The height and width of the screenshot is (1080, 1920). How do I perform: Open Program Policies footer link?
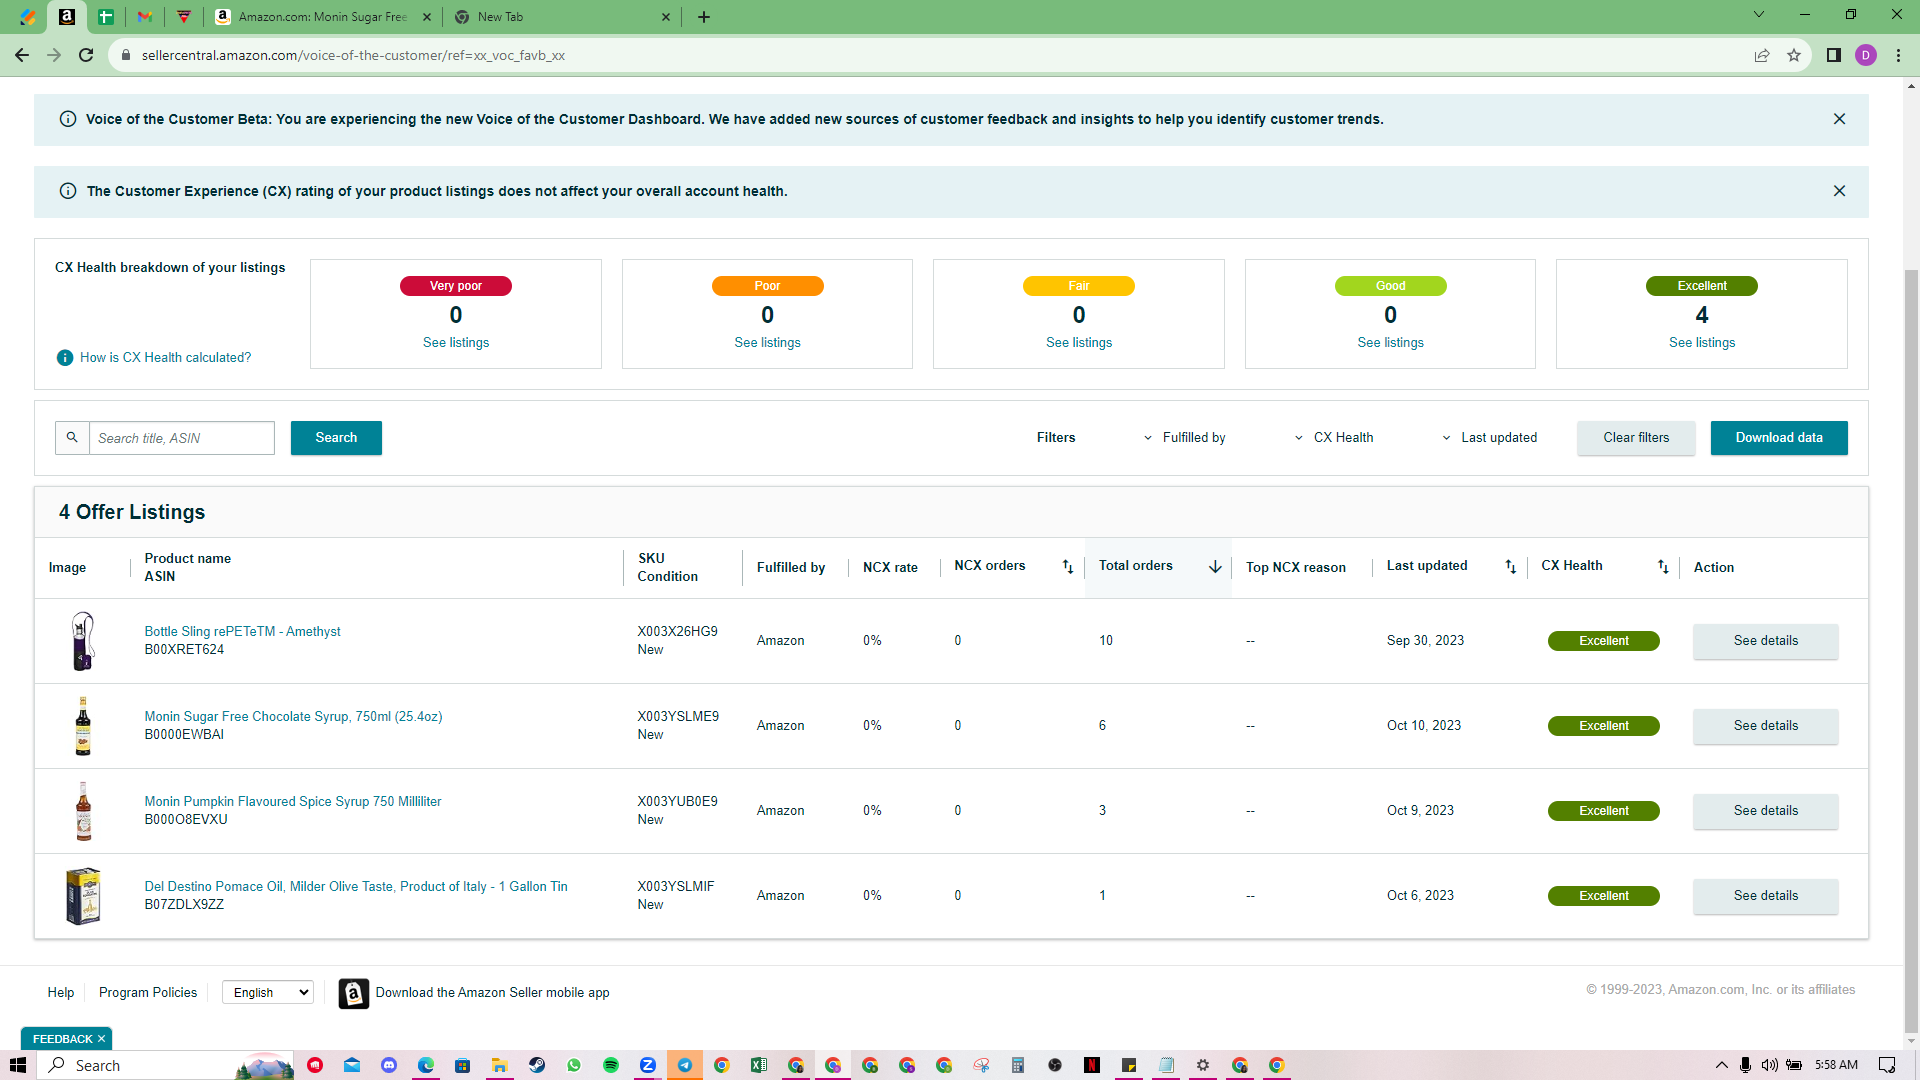pyautogui.click(x=148, y=993)
